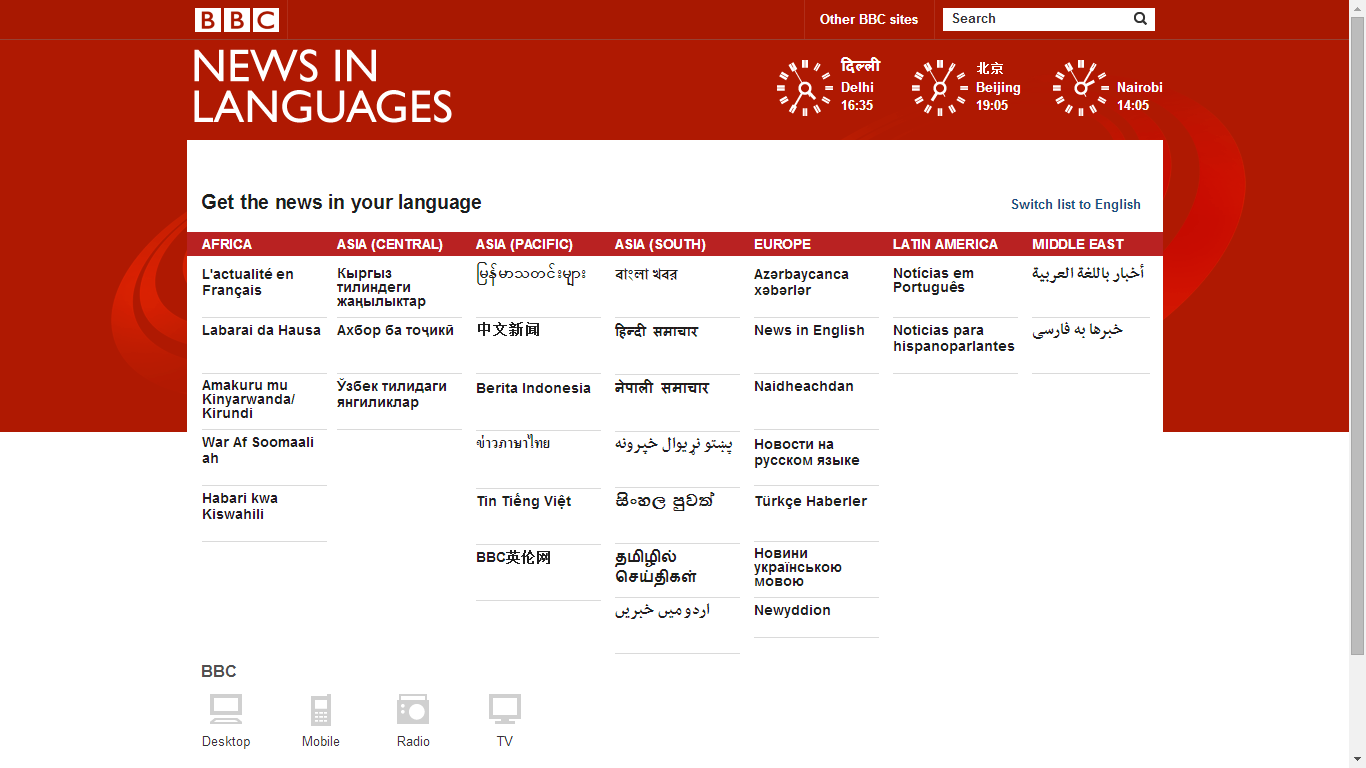This screenshot has width=1366, height=768.
Task: Open Notícias em Português link
Action: pos(933,280)
